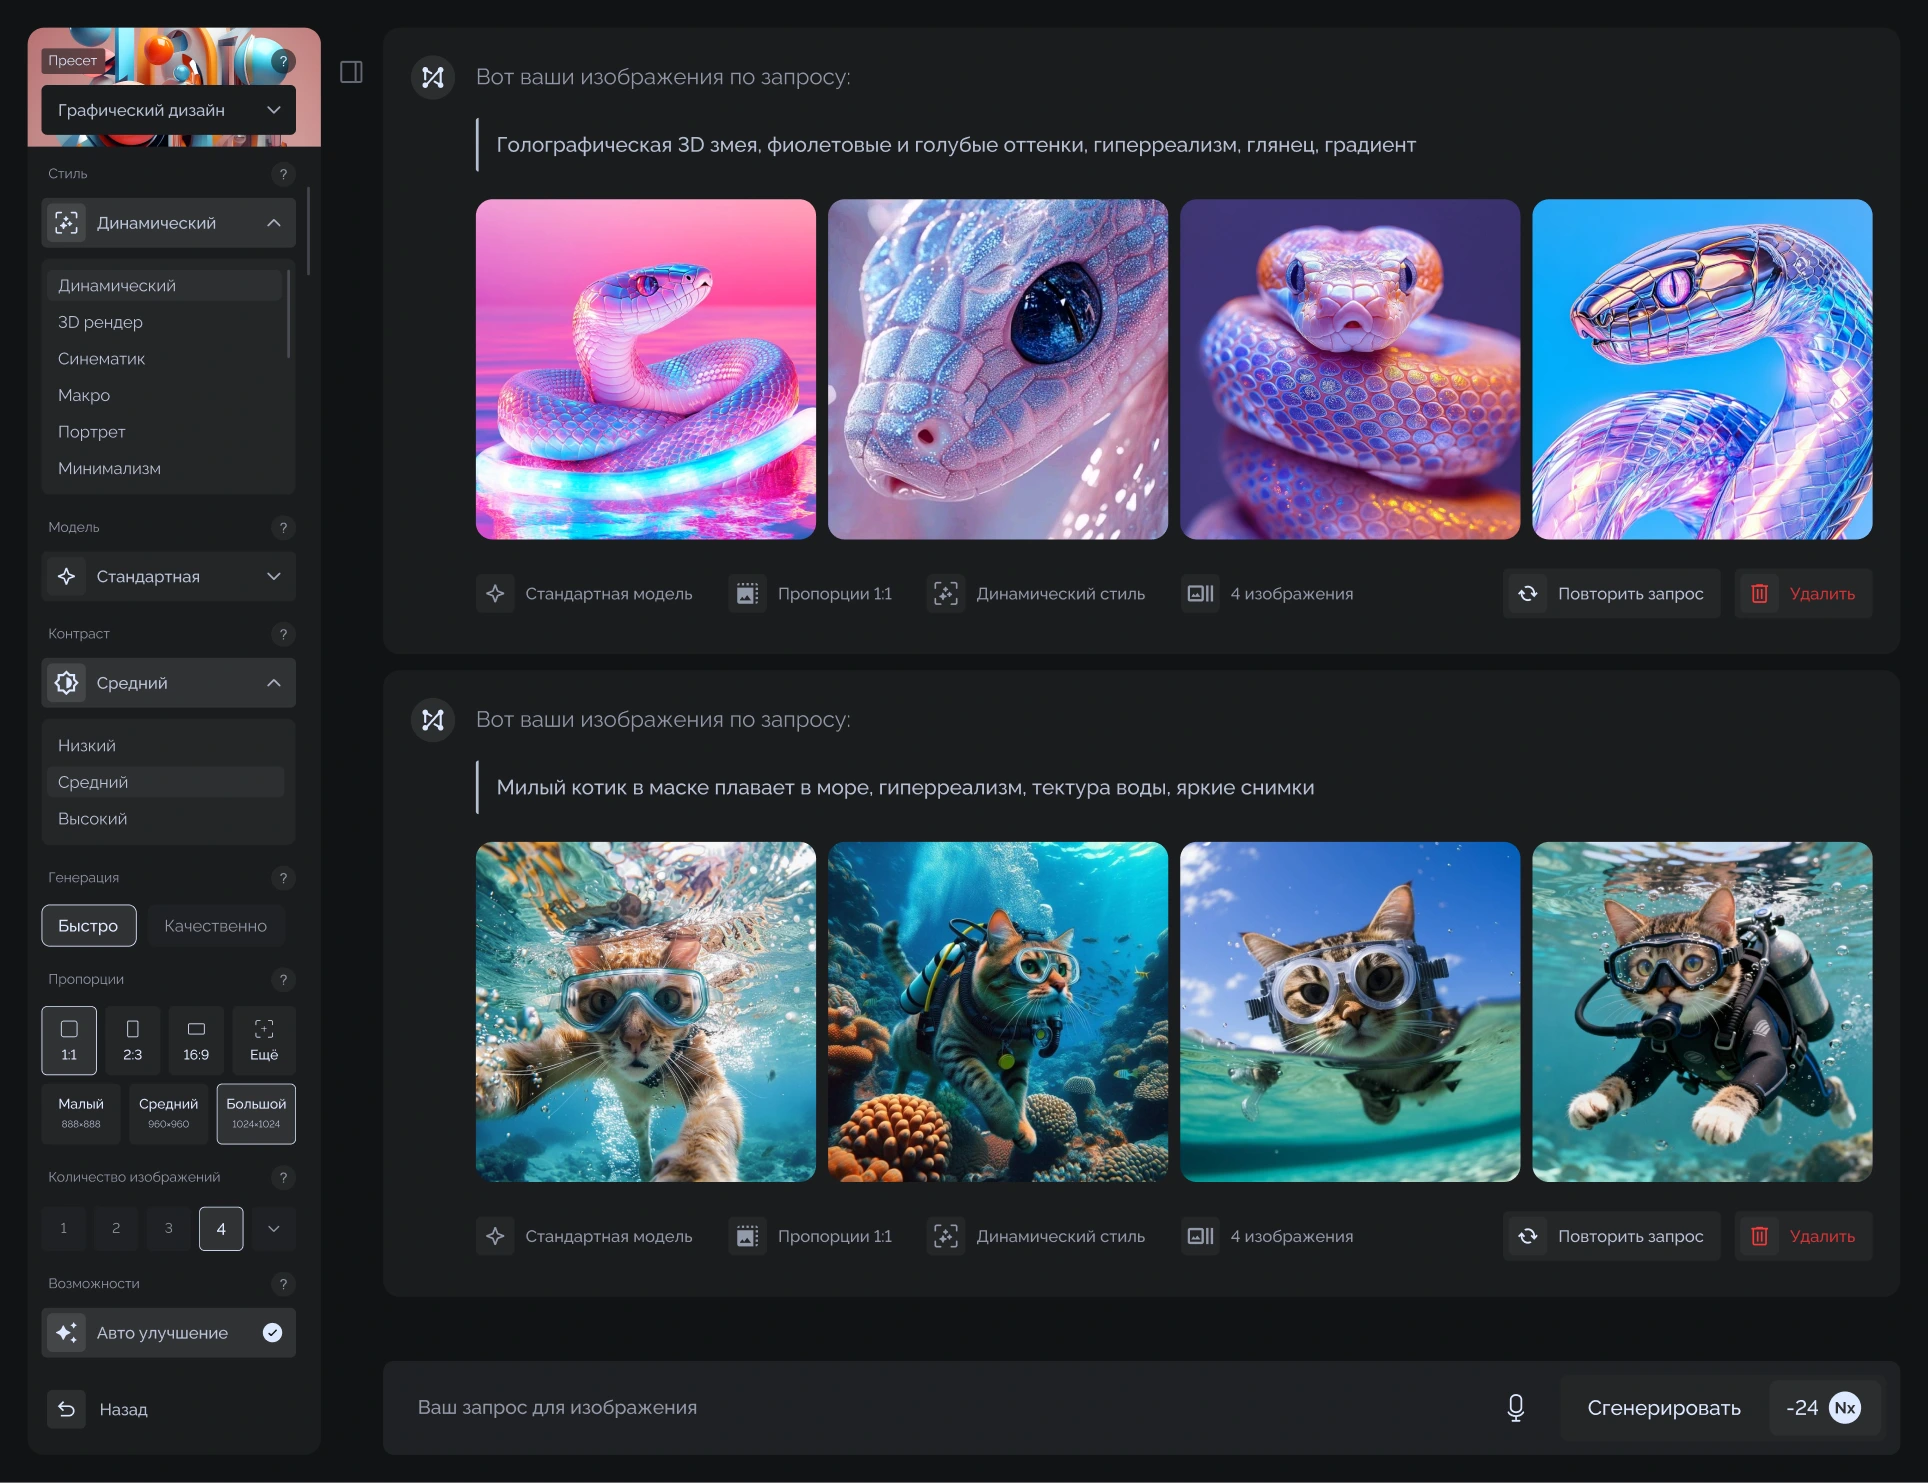Toggle the Авто улучшение checkmark
The height and width of the screenshot is (1483, 1928).
tap(272, 1333)
